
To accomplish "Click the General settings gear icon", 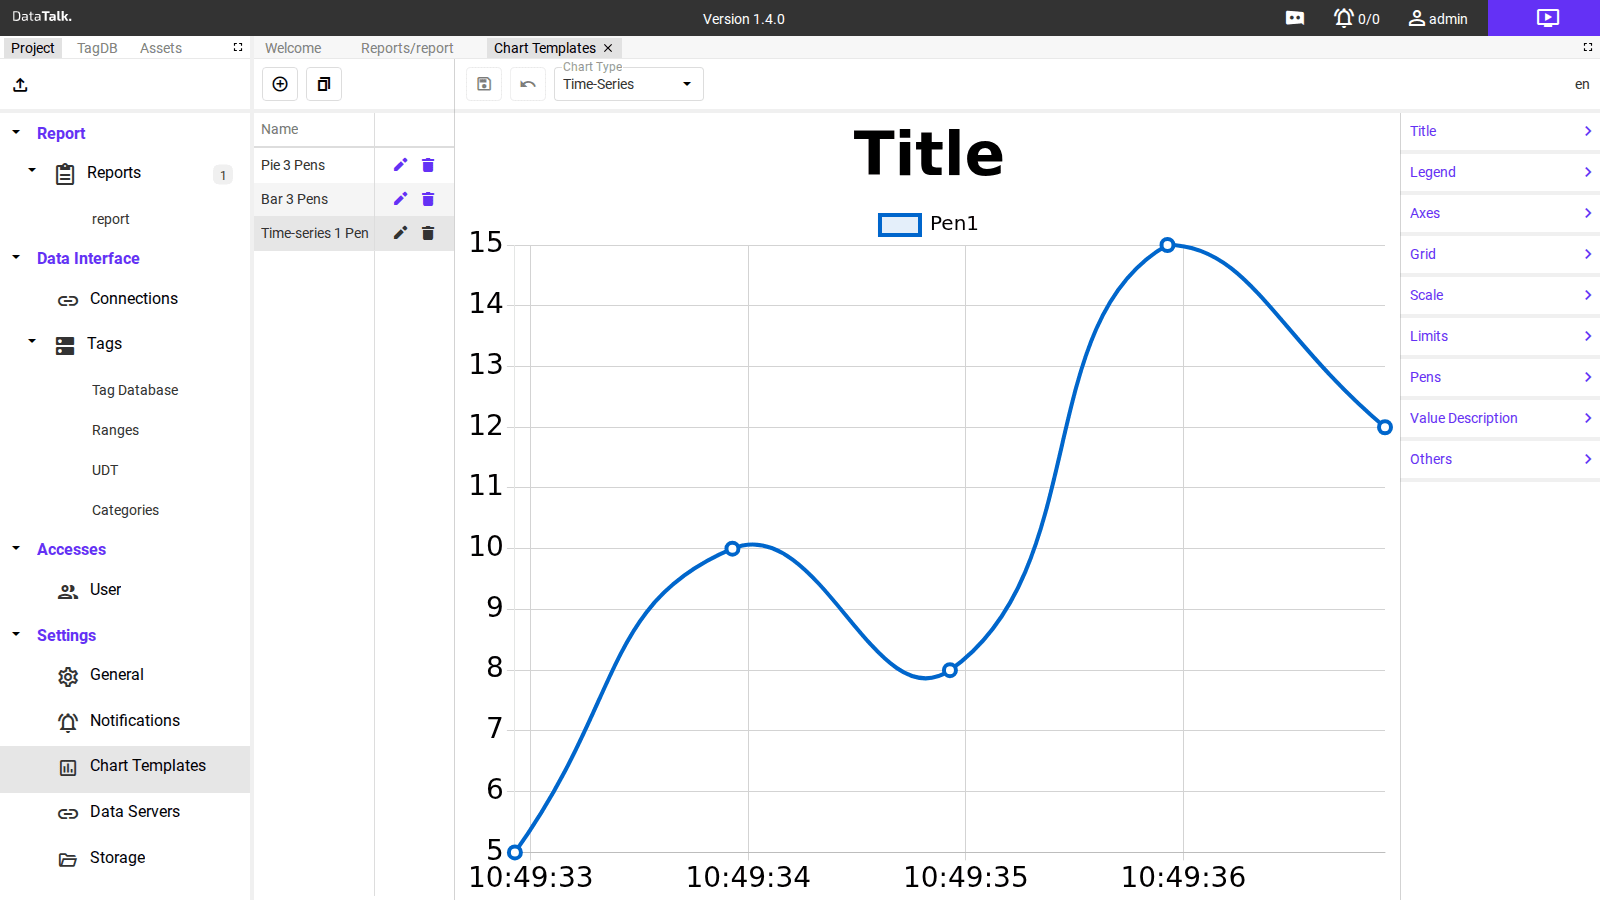I will [68, 677].
